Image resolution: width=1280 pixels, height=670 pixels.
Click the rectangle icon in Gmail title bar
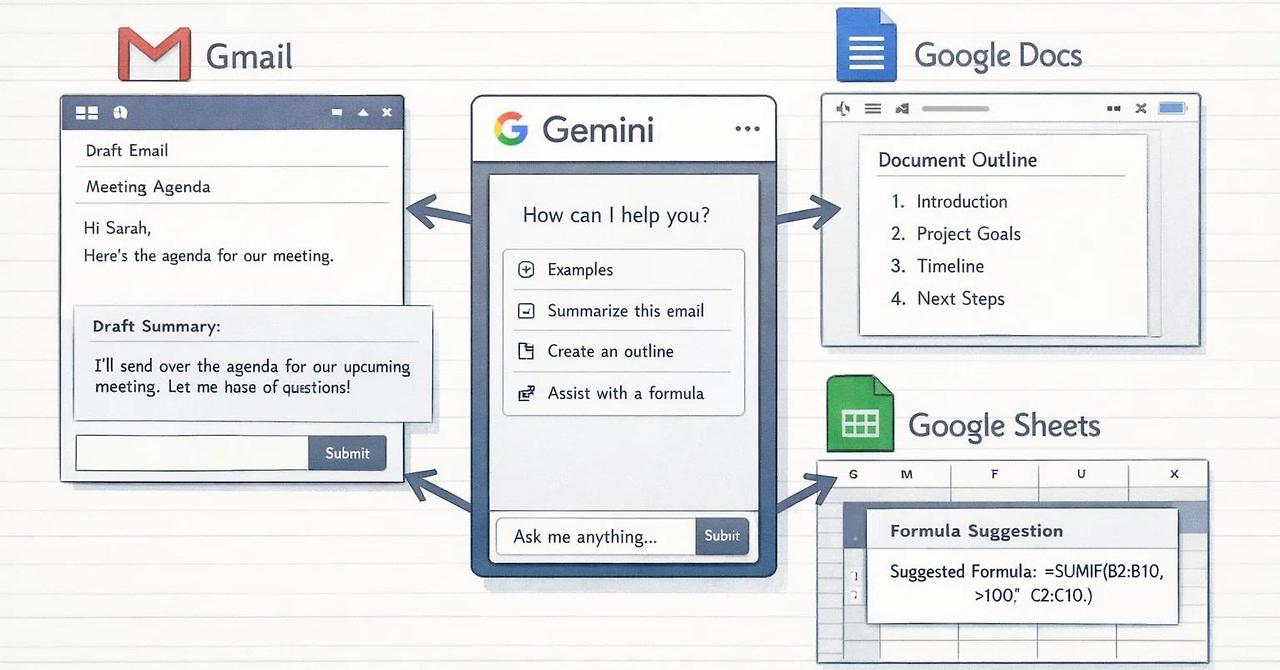[x=336, y=113]
